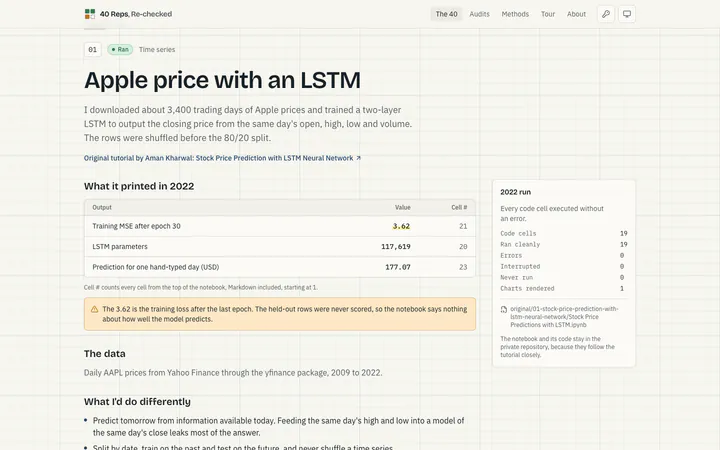Screen dimensions: 720x450
Task: Open the About page link
Action: (x=576, y=14)
